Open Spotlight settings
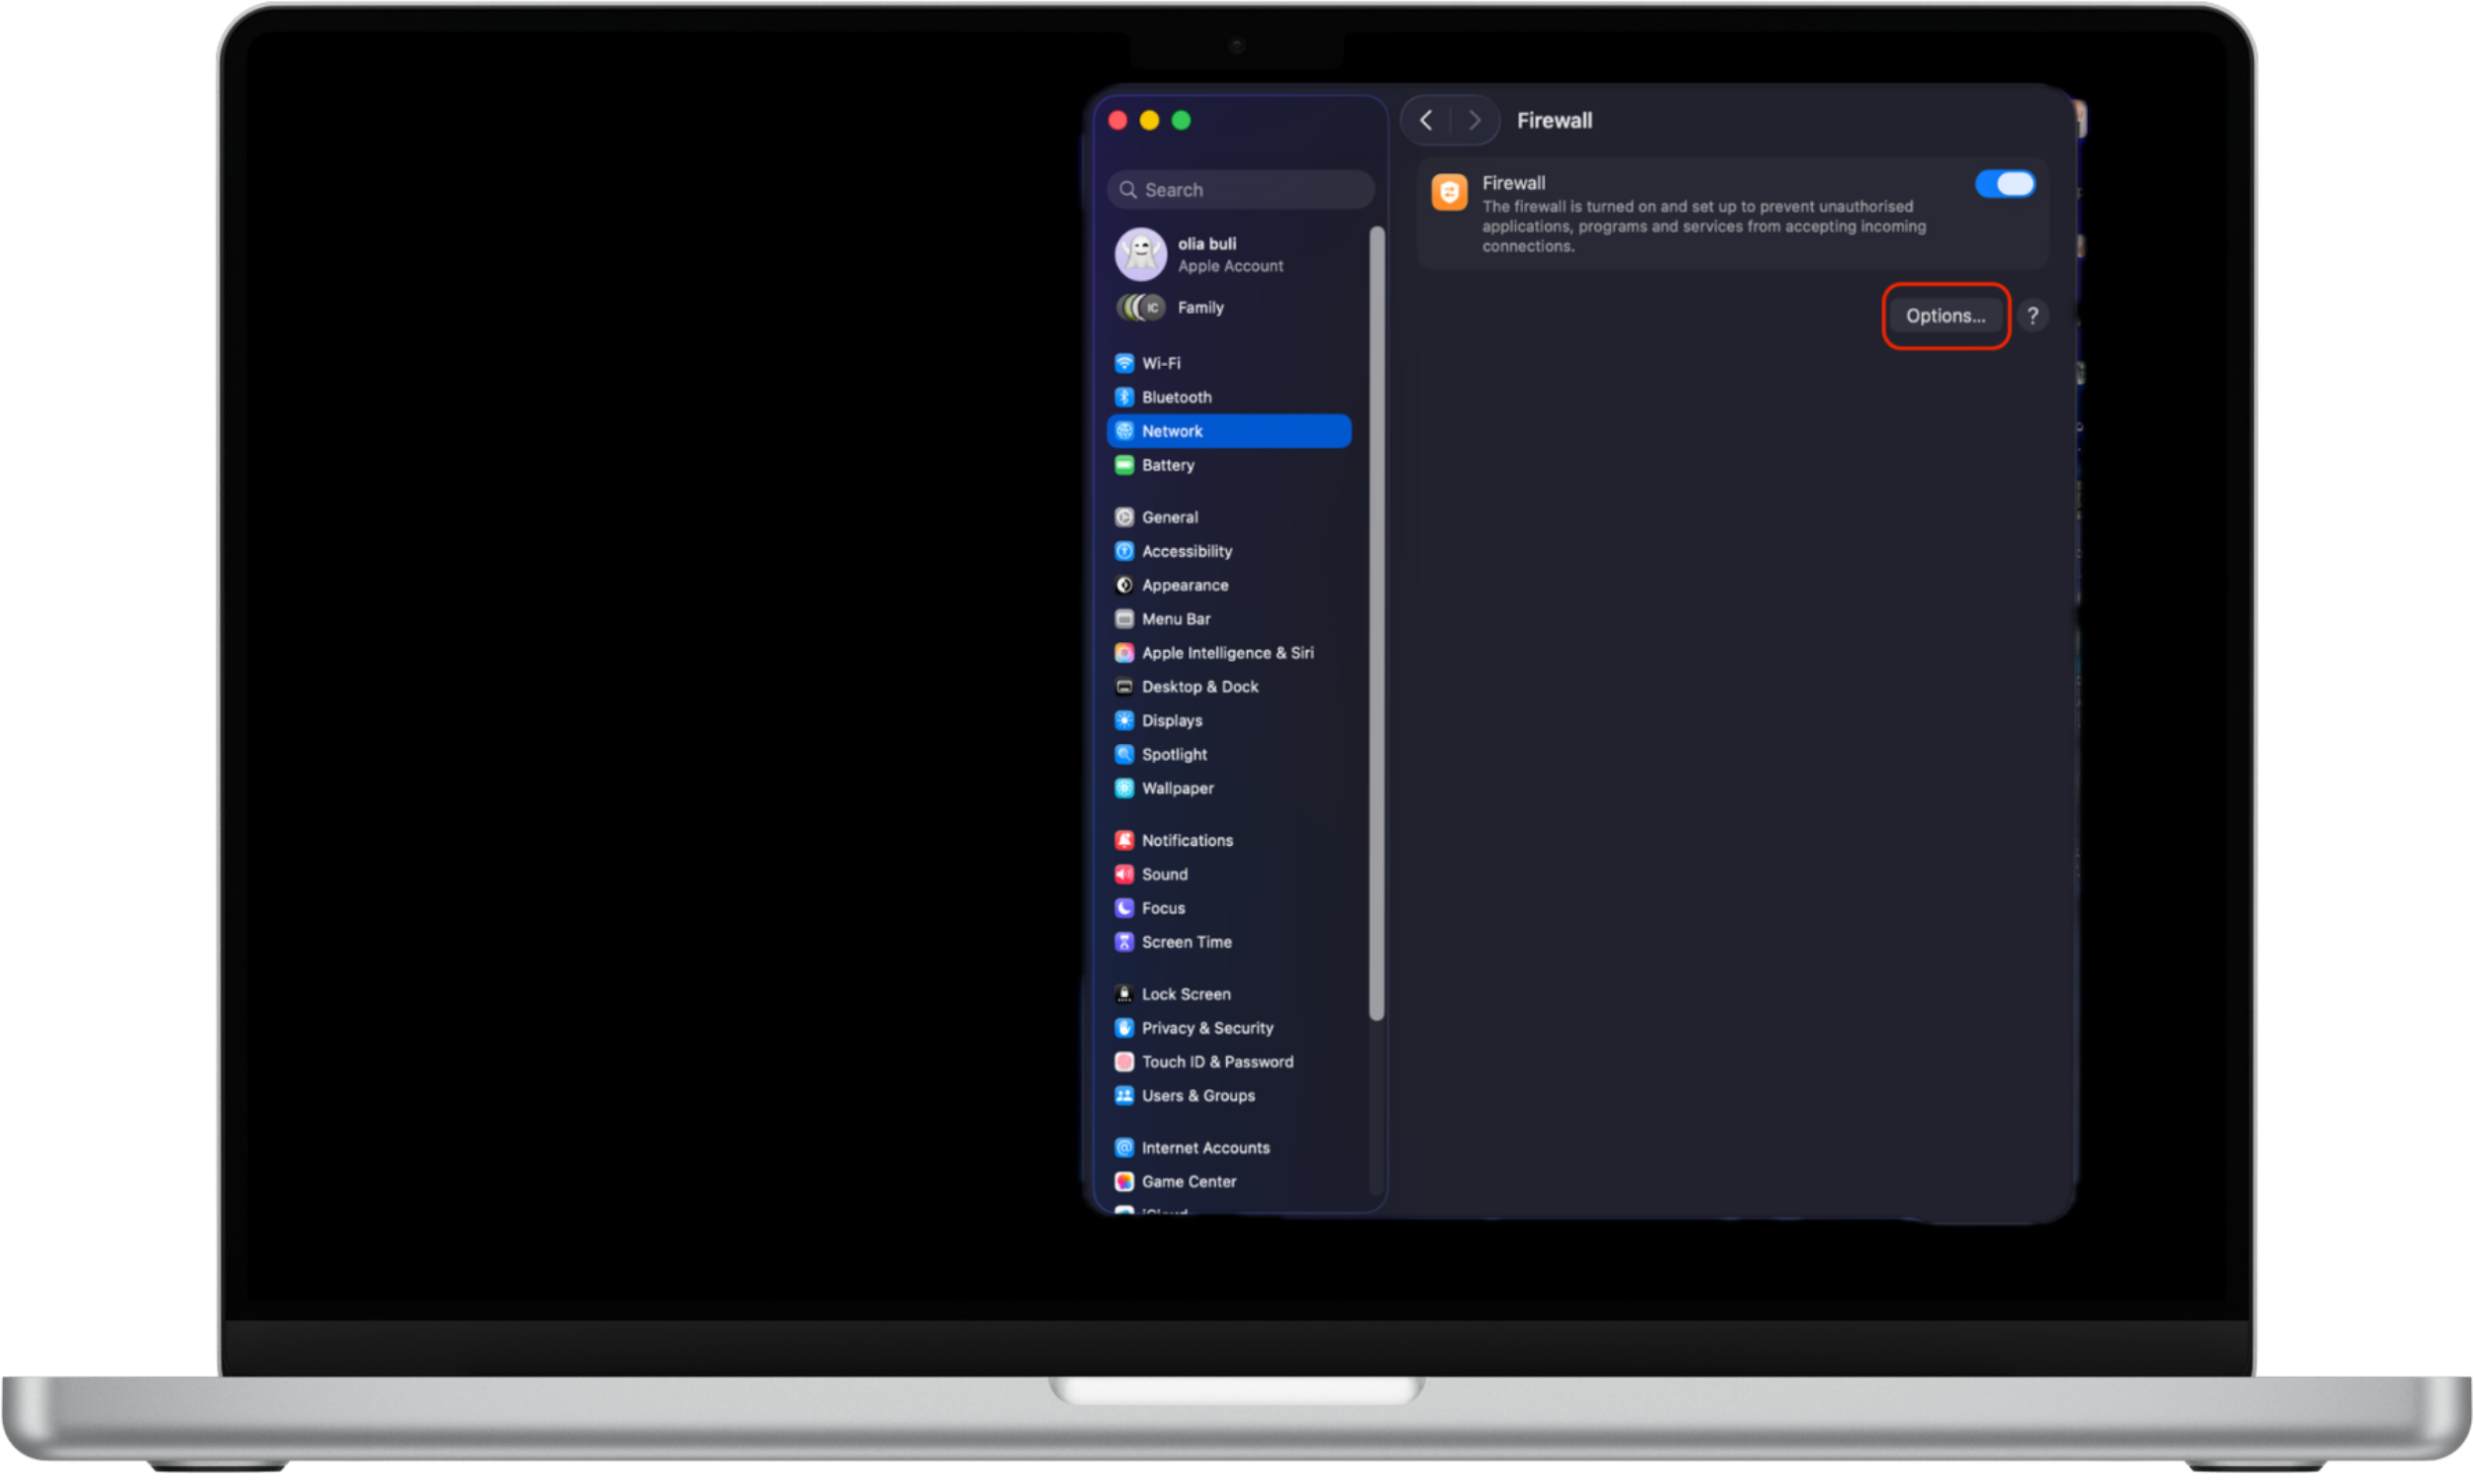This screenshot has height=1484, width=2474. click(x=1174, y=754)
